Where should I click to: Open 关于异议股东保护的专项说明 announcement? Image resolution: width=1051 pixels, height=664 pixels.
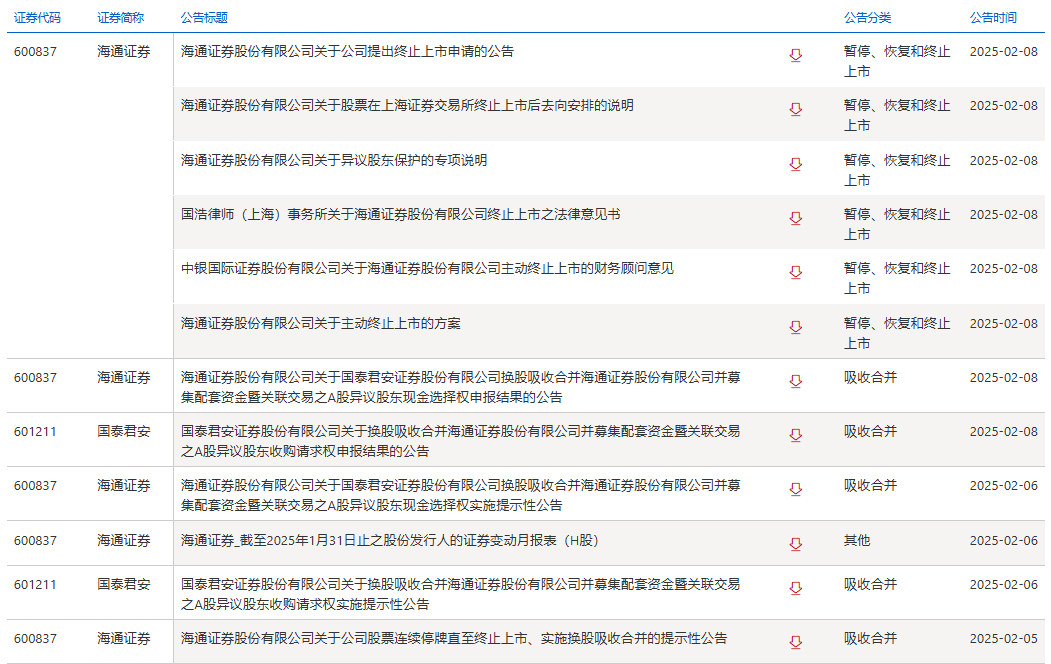334,160
